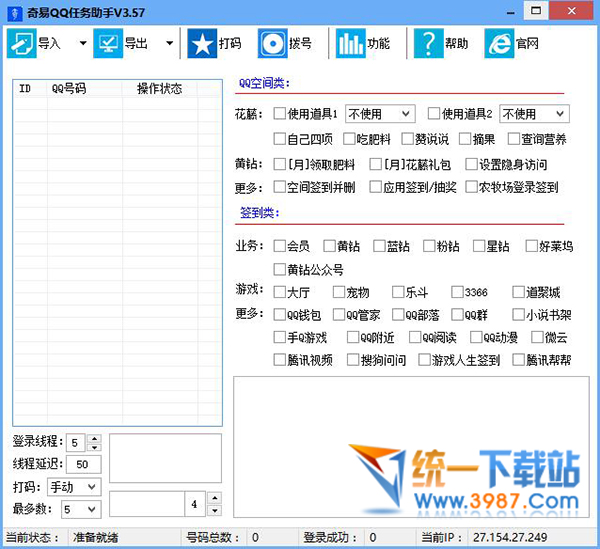600x549 pixels.
Task: Check [月]花藤礼包 option
Action: (375, 165)
